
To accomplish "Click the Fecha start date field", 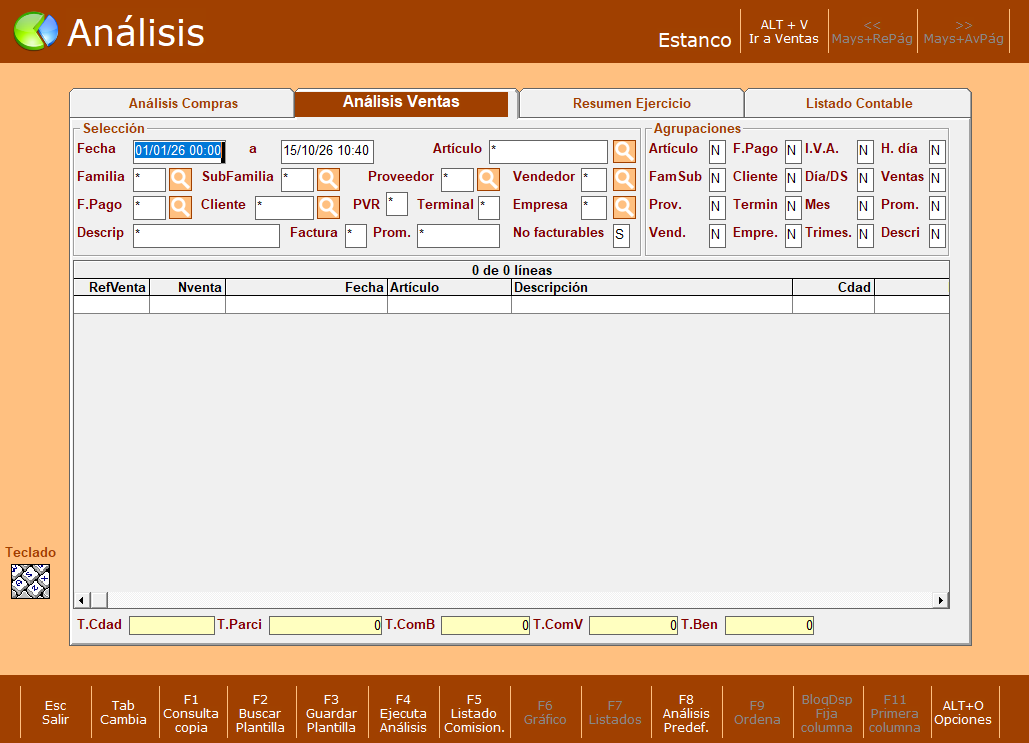I will tap(178, 151).
